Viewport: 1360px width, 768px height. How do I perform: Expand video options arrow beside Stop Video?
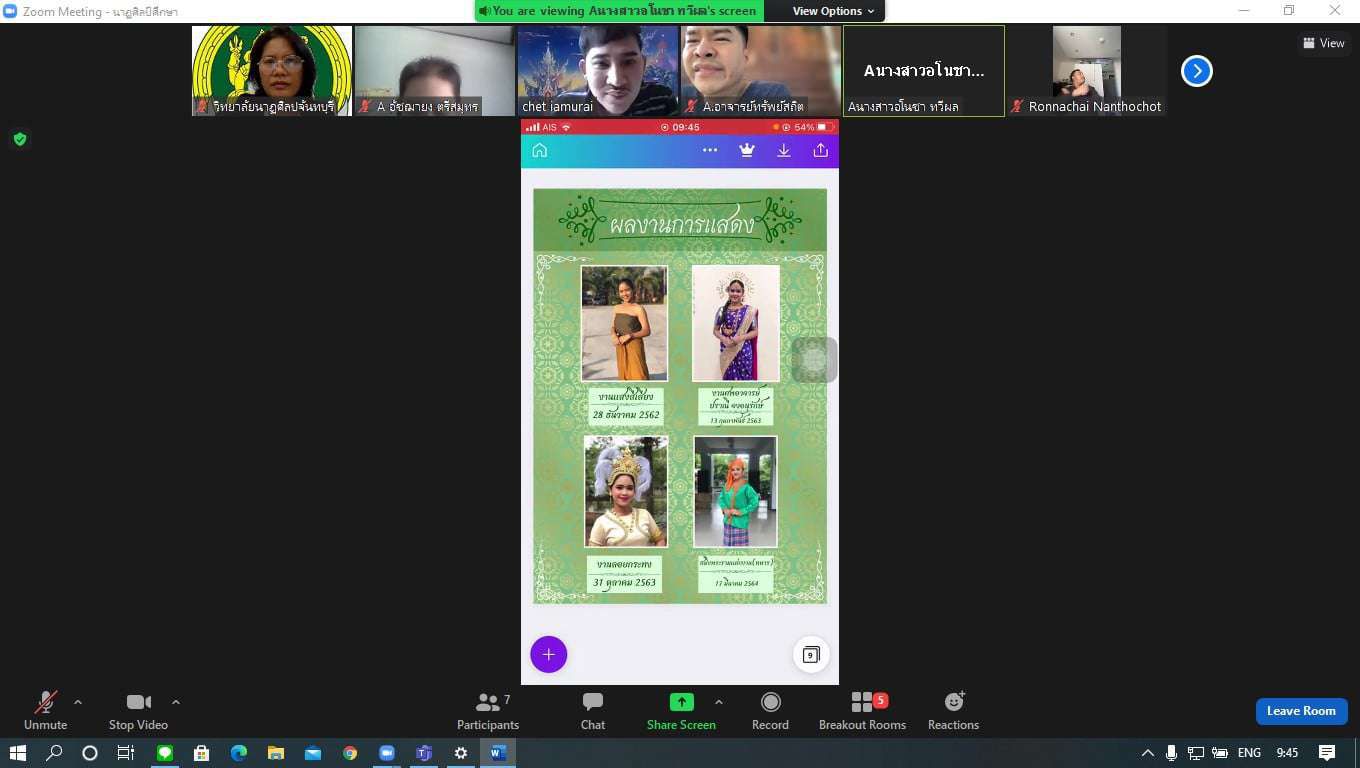[x=176, y=702]
